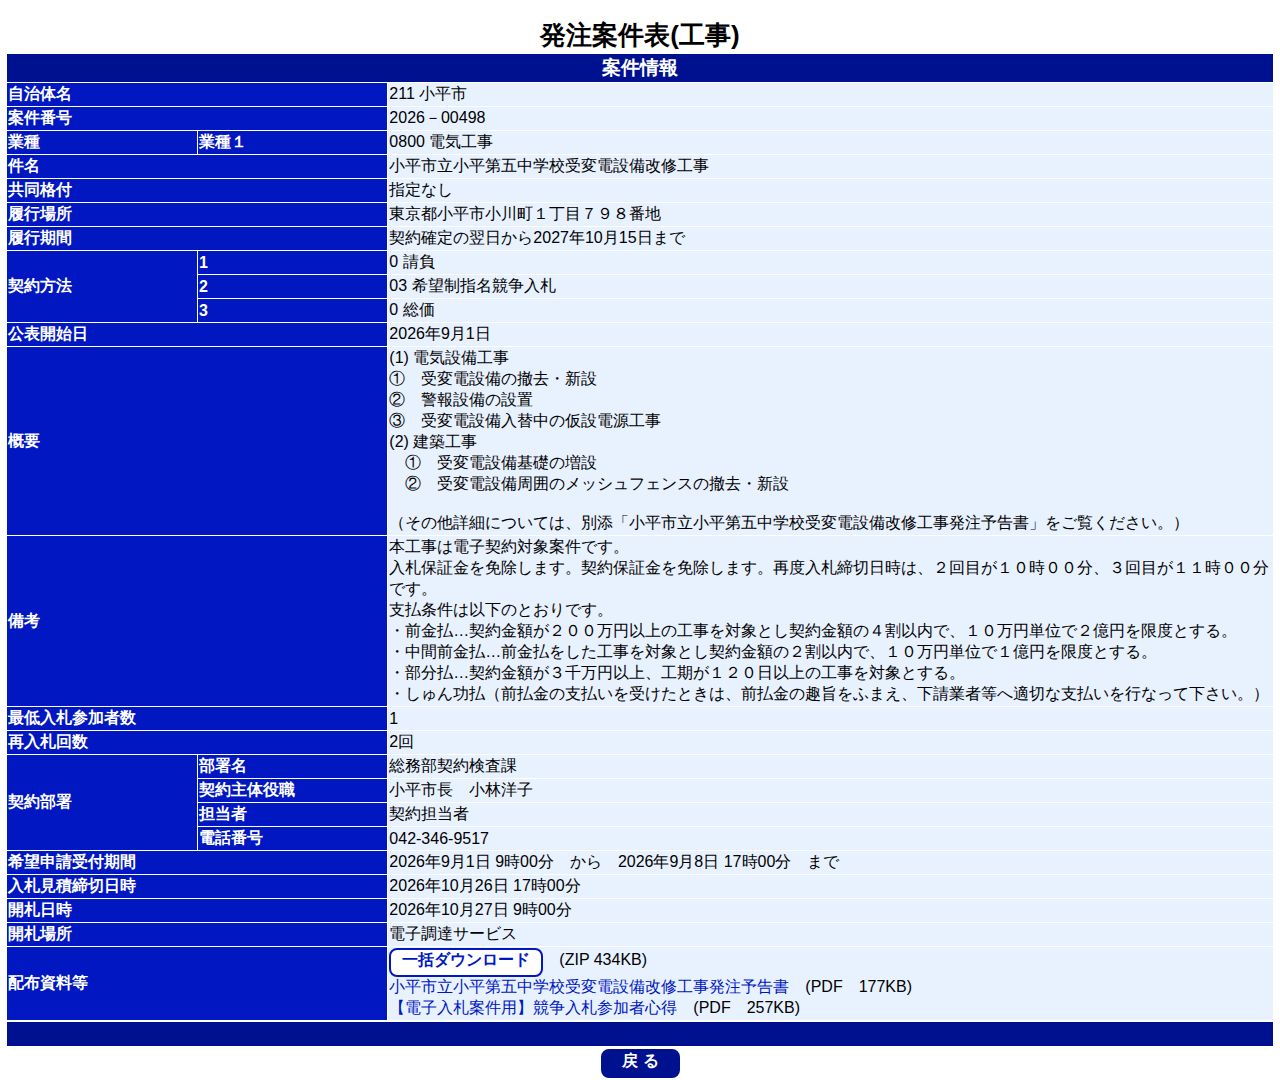Select the address 東京都小平市小川町１丁目７９８番地
The width and height of the screenshot is (1280, 1080).
[x=525, y=214]
